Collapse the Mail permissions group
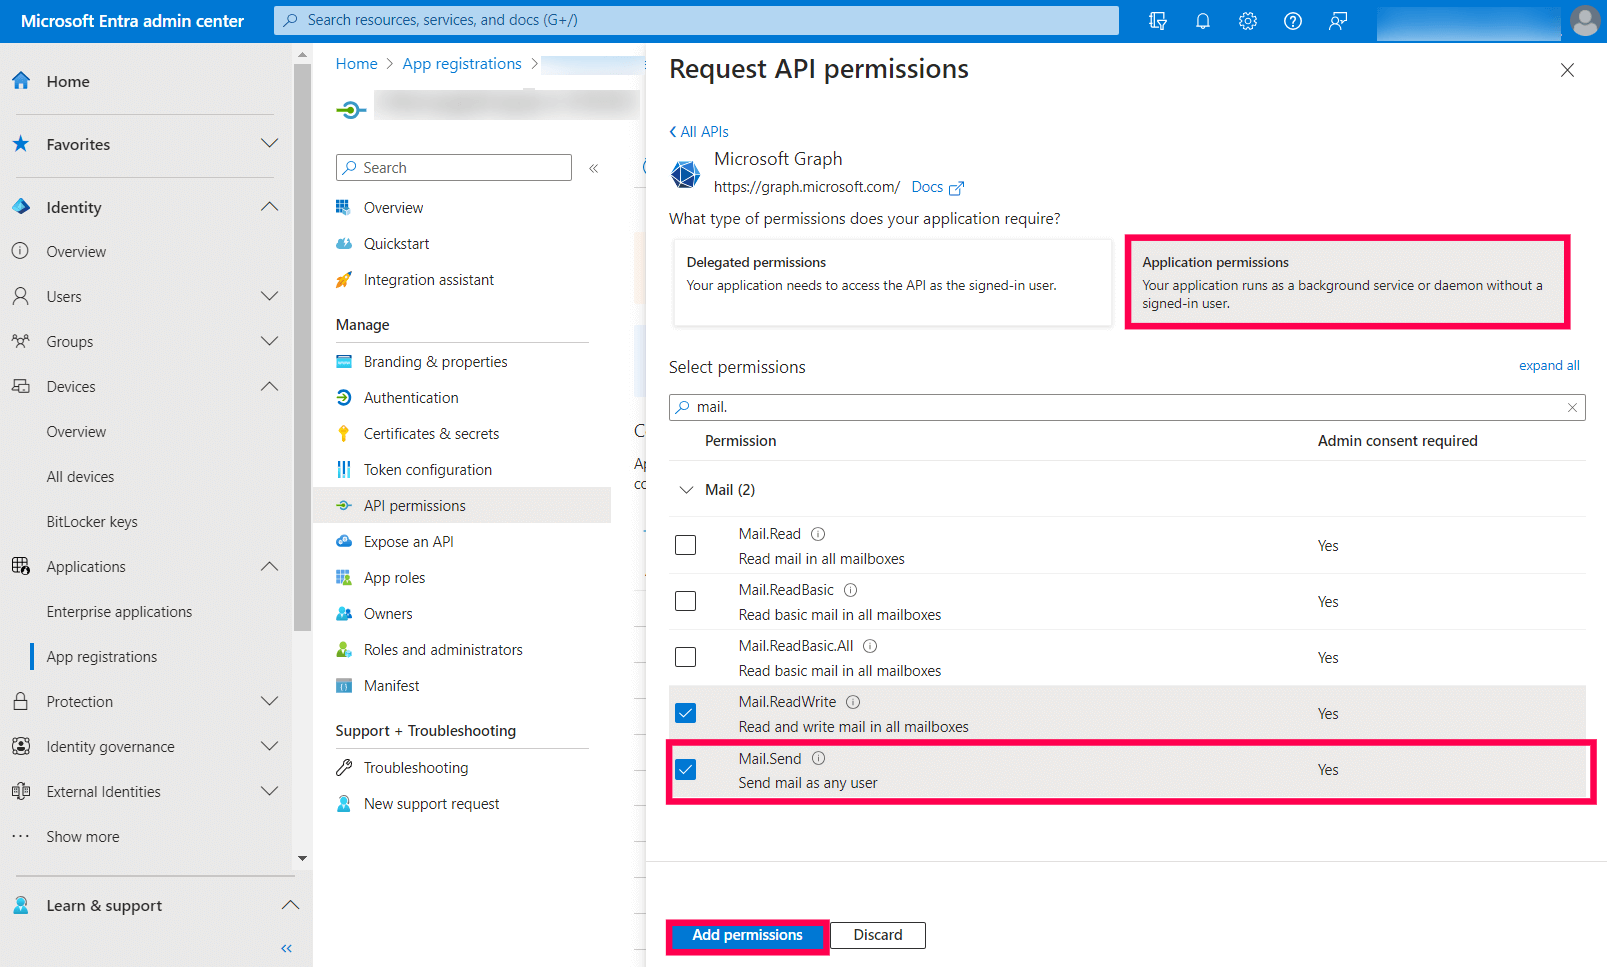The image size is (1607, 967). point(687,489)
